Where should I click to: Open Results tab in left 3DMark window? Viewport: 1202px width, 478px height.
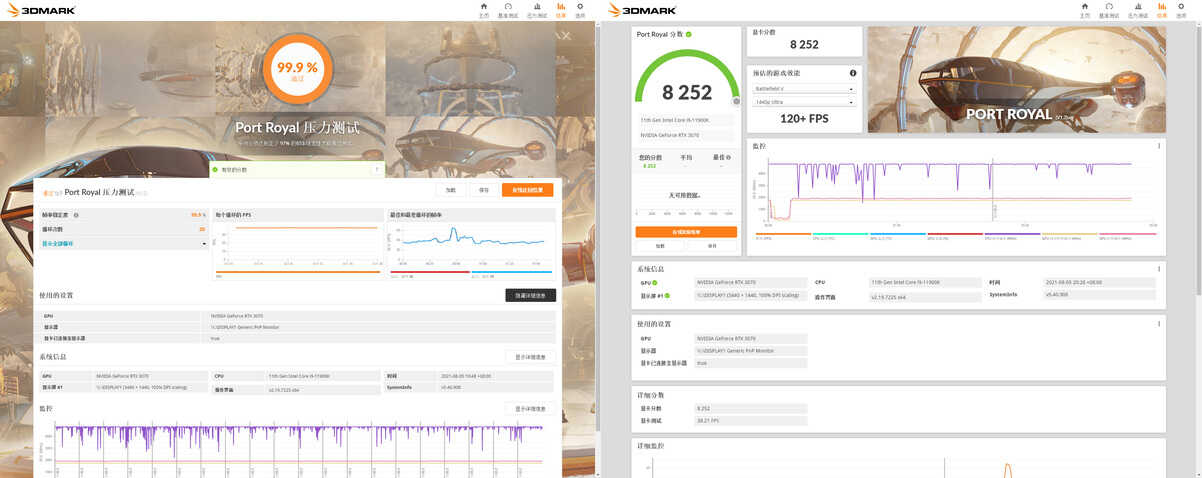561,10
